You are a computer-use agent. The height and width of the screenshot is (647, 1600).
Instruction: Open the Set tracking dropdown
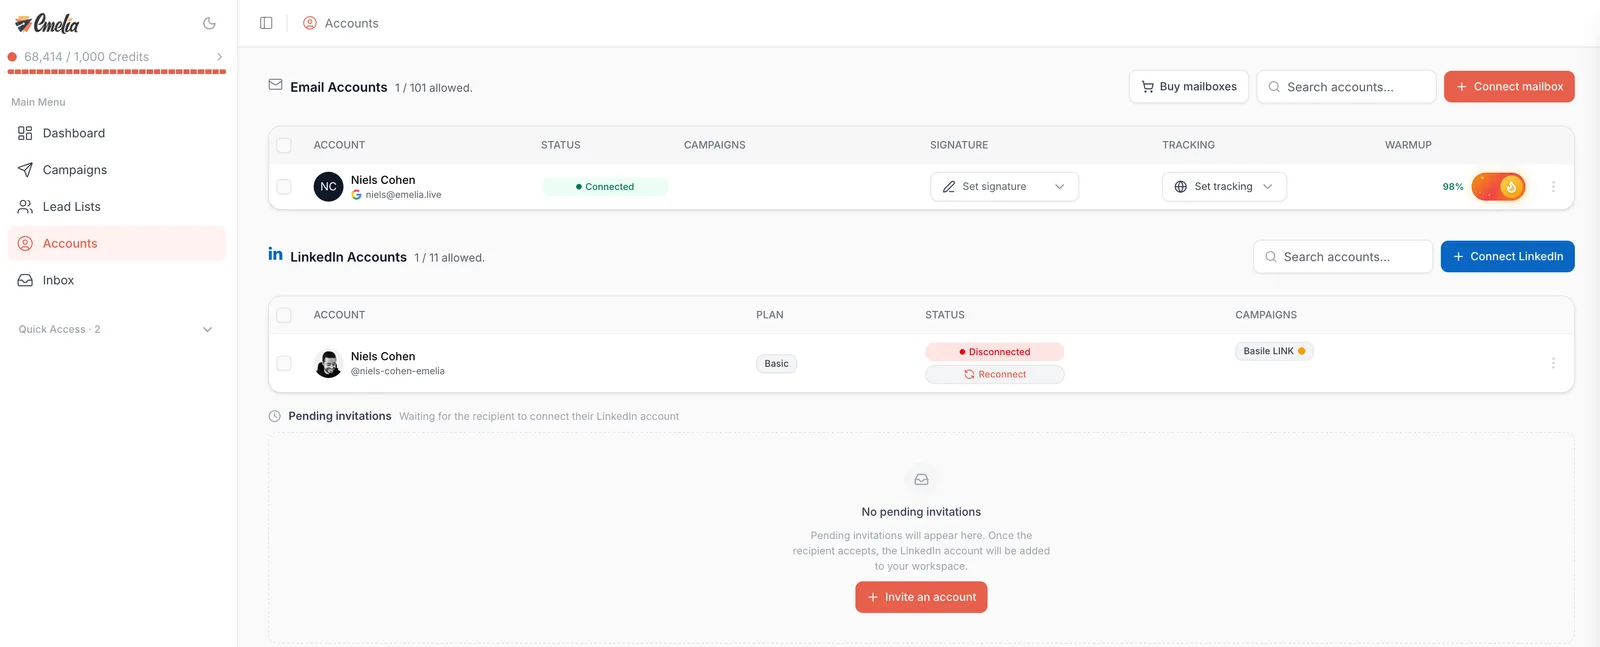coord(1224,187)
